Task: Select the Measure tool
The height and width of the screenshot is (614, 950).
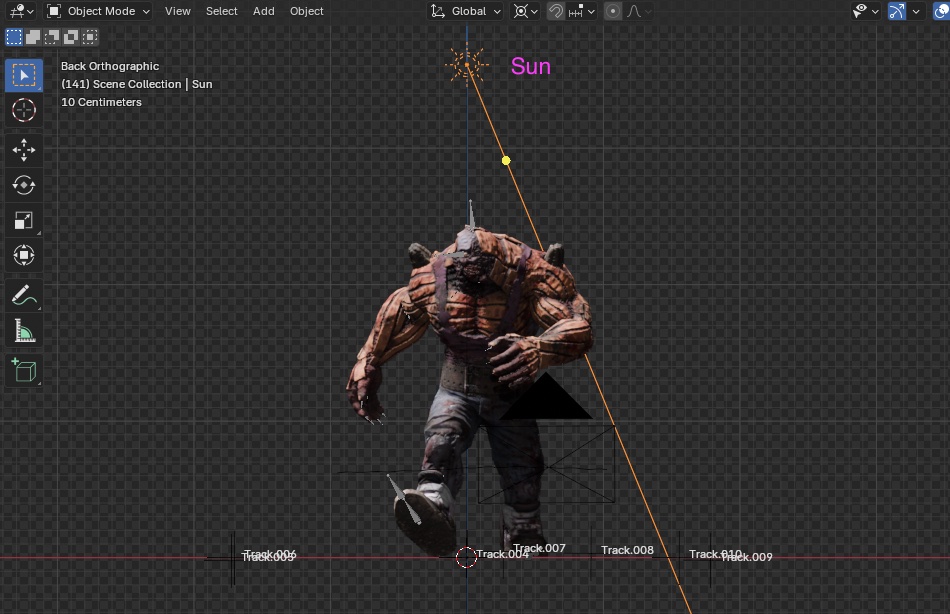Action: (24, 330)
